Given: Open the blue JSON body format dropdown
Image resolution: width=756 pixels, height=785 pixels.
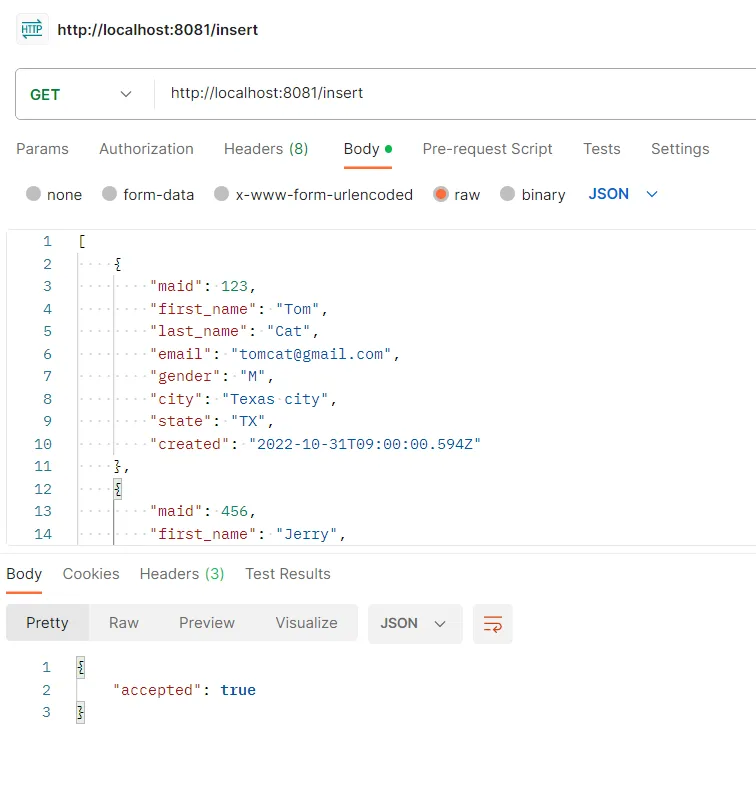Looking at the screenshot, I should tap(623, 194).
